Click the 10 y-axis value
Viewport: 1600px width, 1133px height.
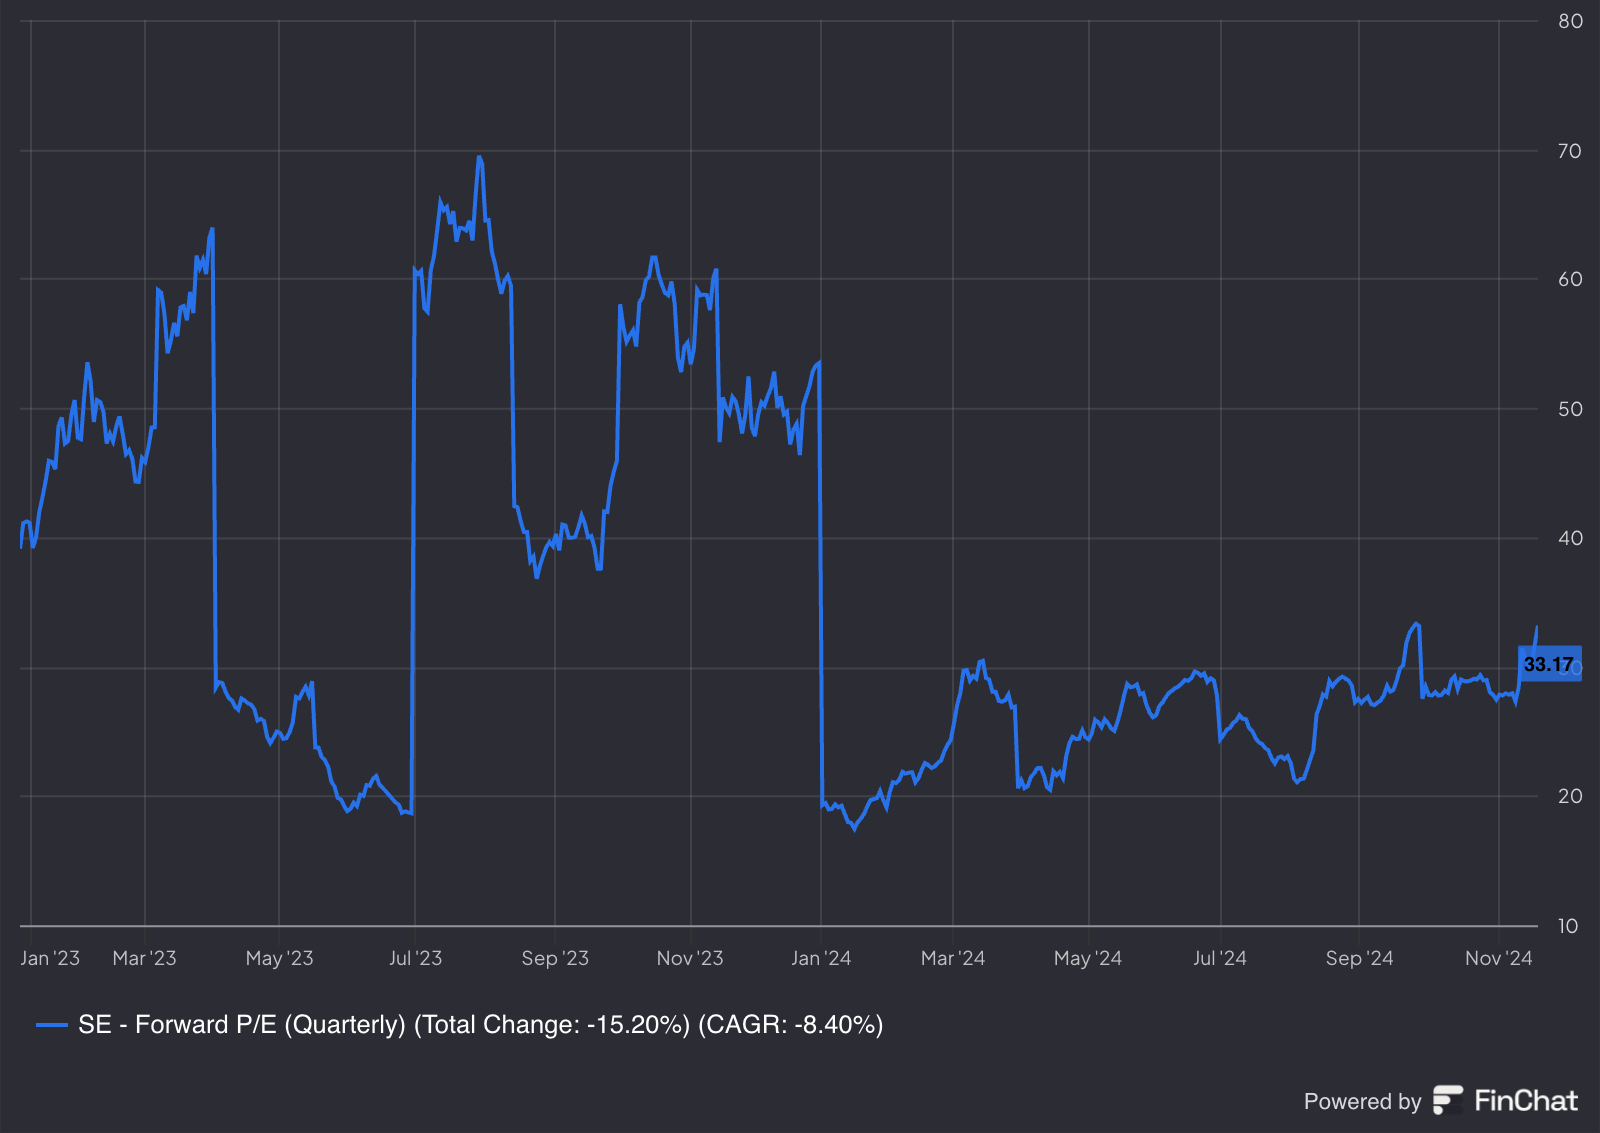point(1568,926)
